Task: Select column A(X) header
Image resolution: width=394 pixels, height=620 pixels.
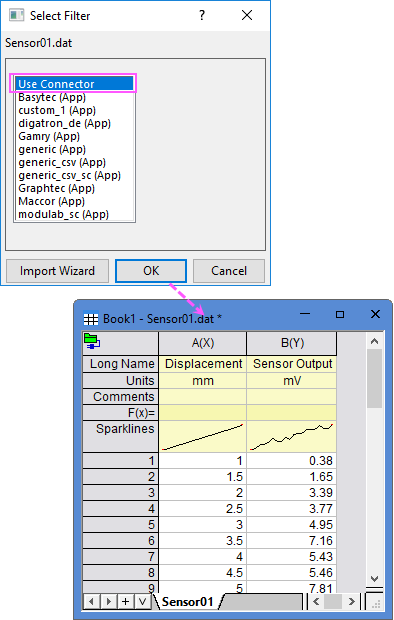Action: click(x=203, y=343)
